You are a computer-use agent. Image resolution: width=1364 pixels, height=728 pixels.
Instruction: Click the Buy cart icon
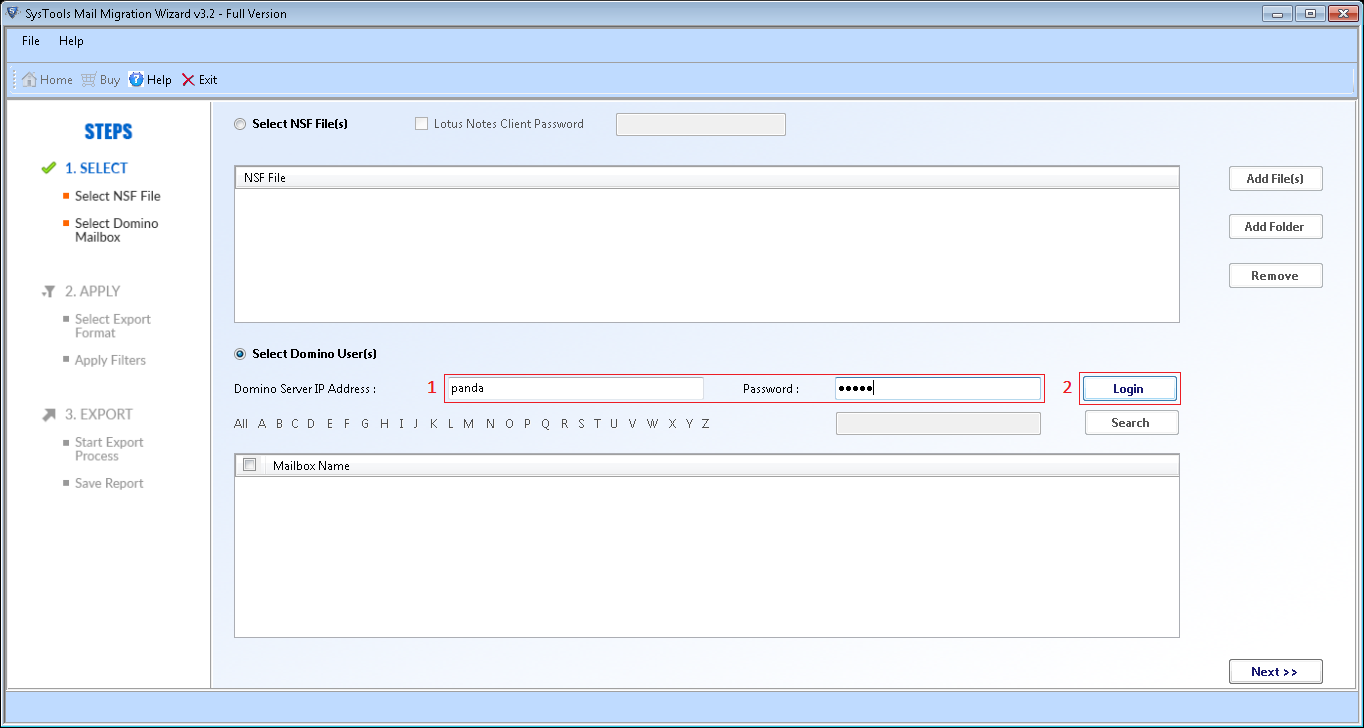point(88,80)
